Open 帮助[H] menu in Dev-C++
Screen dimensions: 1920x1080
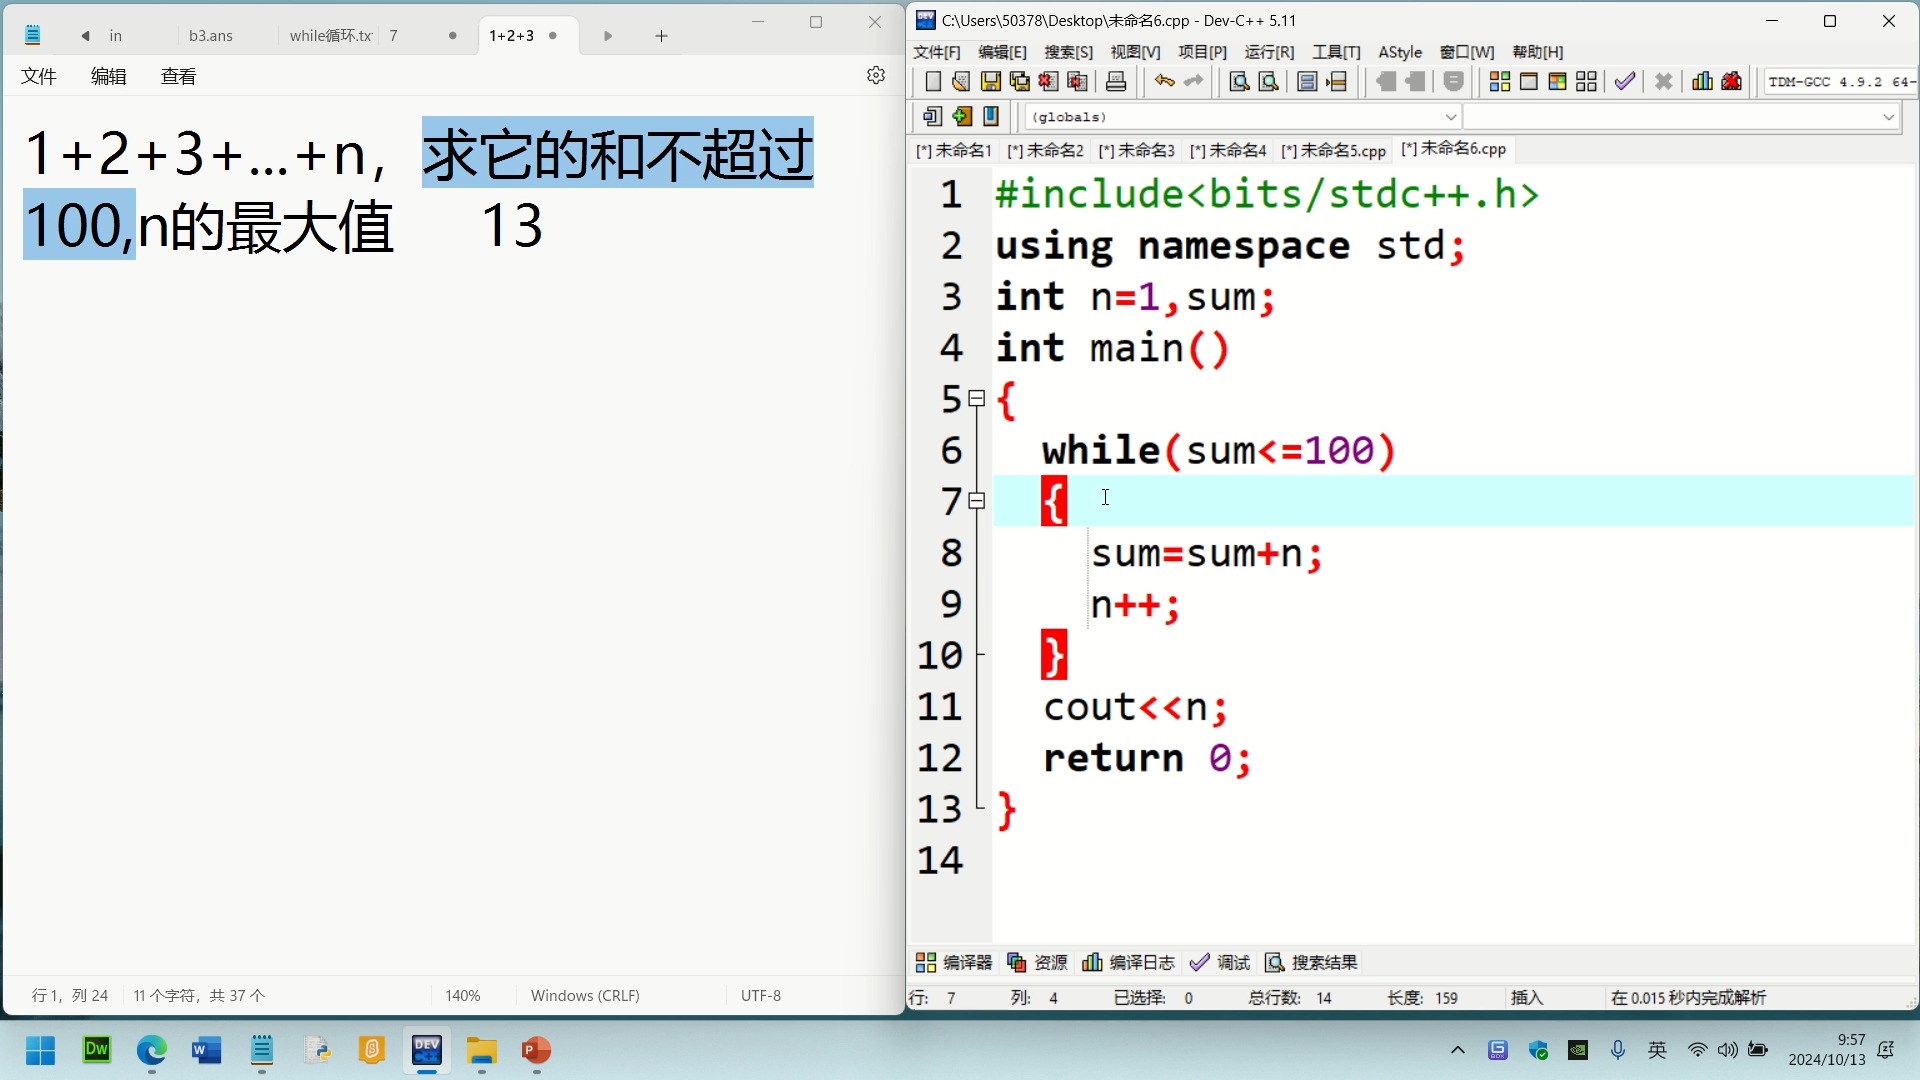click(x=1537, y=52)
